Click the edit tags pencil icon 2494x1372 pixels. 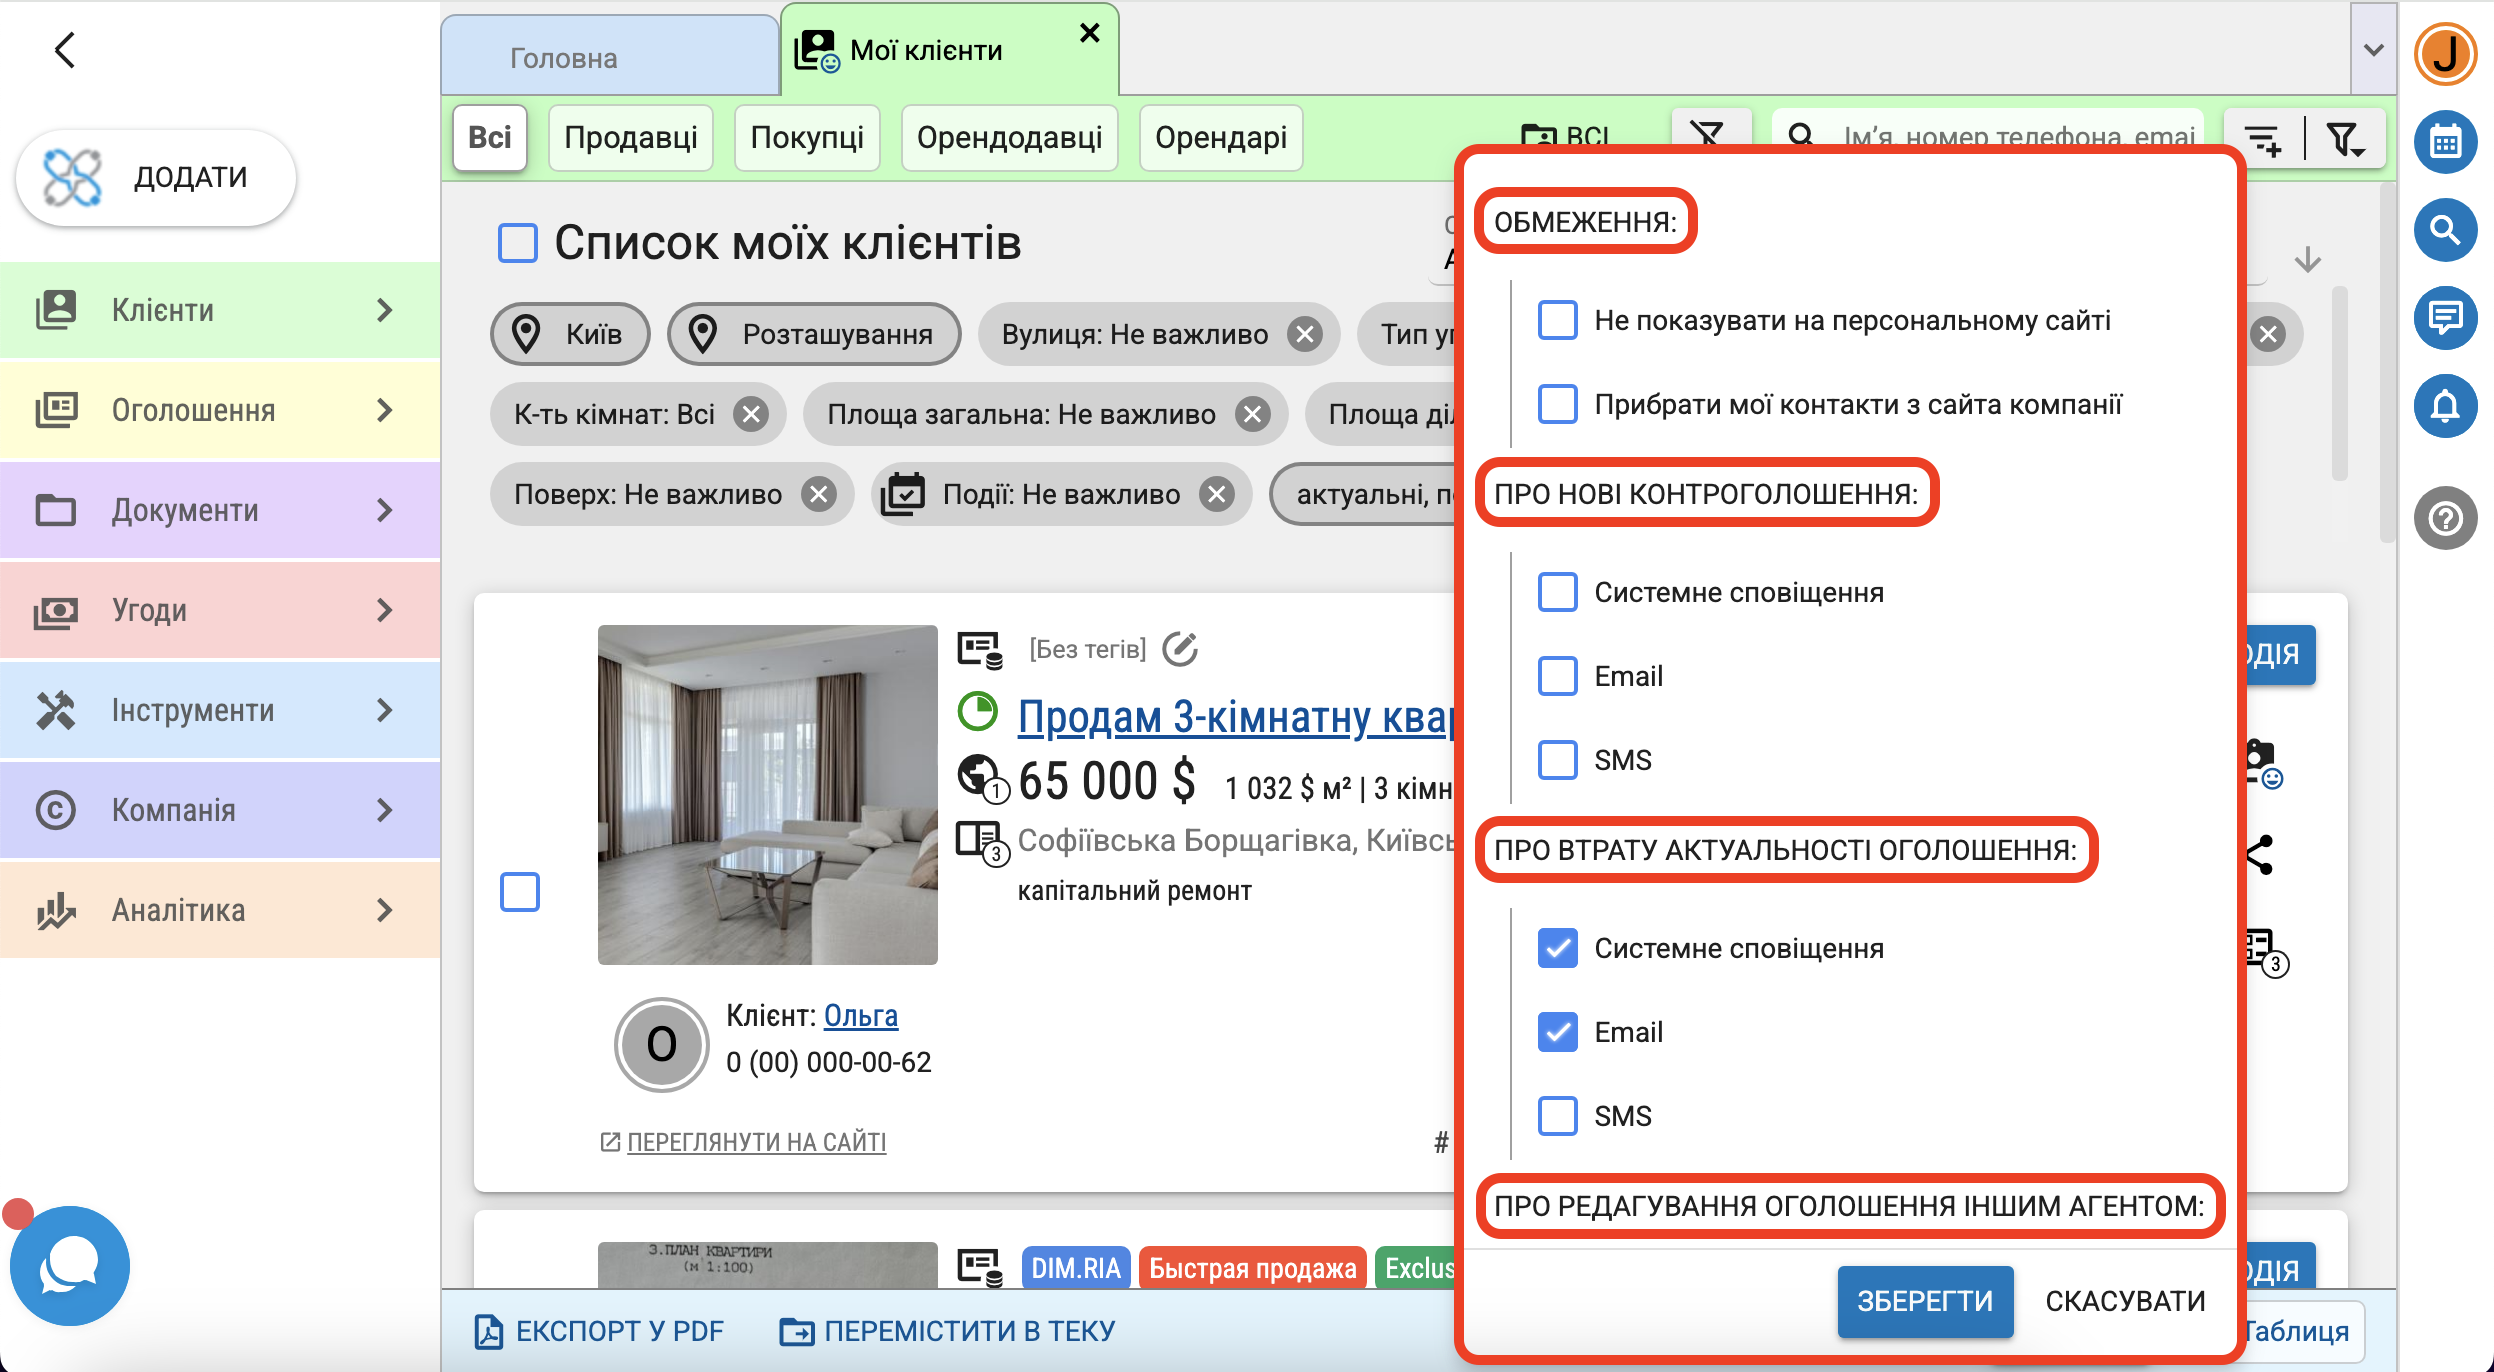[1180, 649]
